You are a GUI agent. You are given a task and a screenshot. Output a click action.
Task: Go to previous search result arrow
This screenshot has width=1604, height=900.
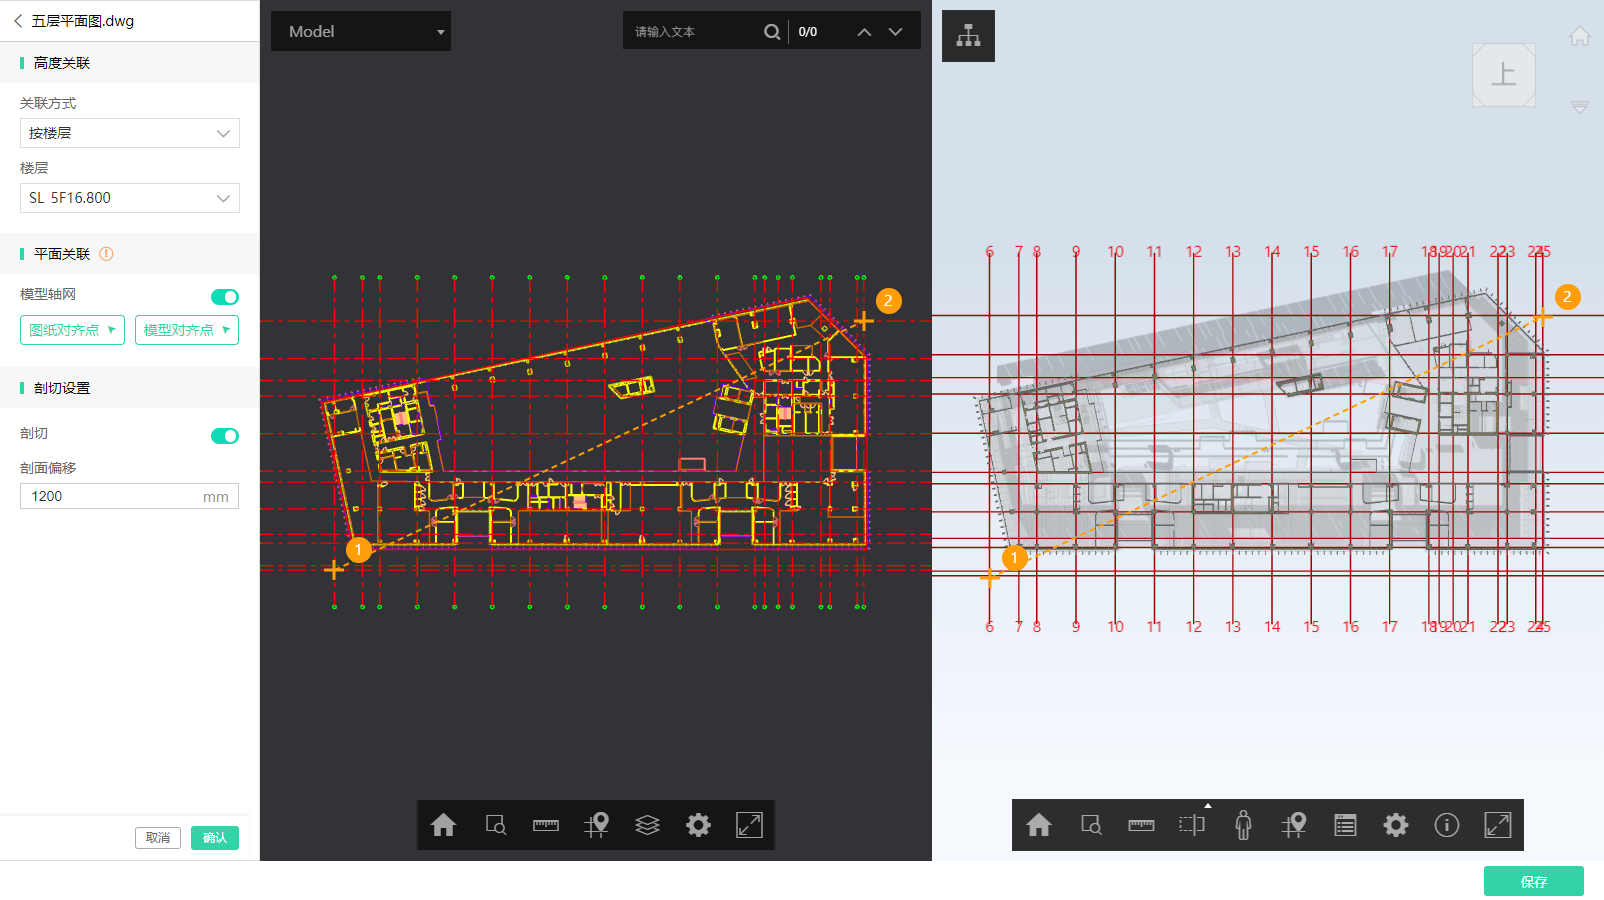(864, 32)
